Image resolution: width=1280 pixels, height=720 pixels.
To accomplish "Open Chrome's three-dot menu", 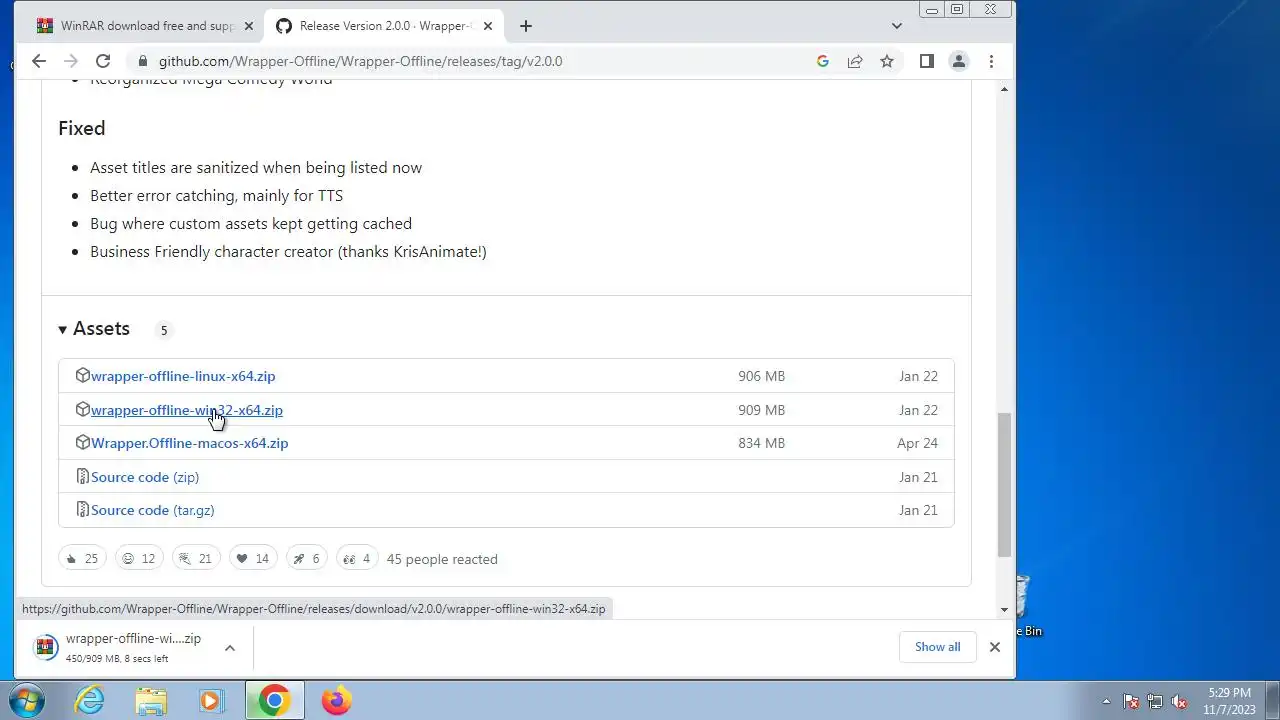I will [991, 61].
